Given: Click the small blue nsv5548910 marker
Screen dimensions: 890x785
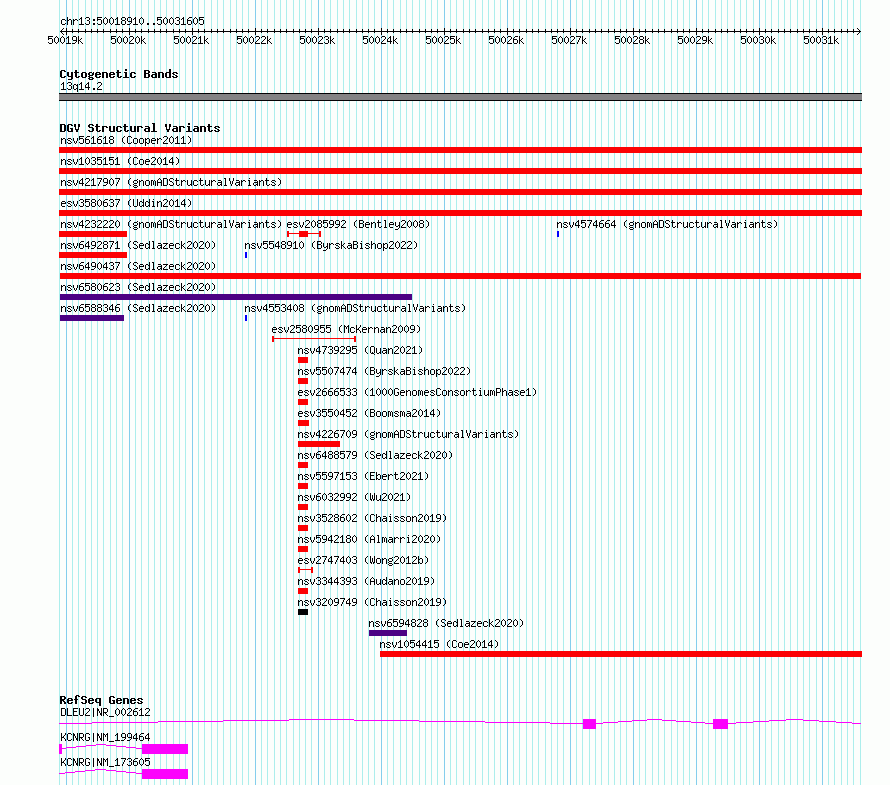Looking at the screenshot, I should coord(246,255).
